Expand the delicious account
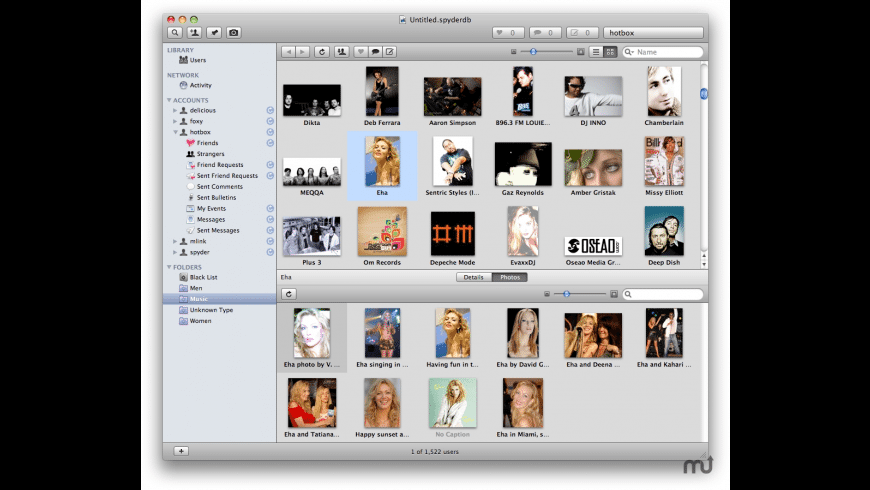 tap(175, 110)
